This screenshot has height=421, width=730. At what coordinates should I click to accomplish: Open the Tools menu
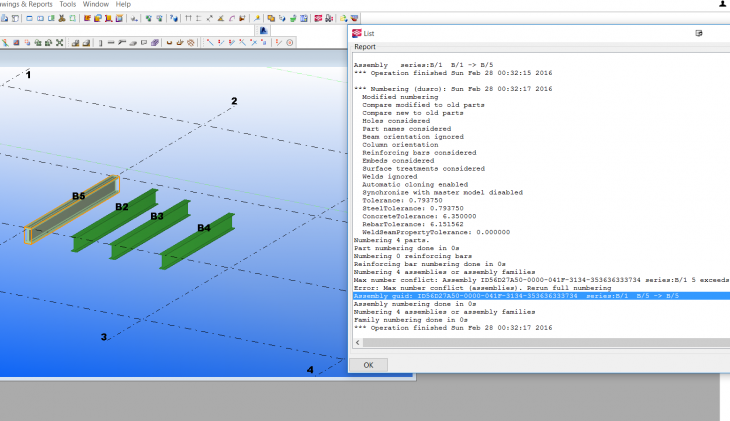click(67, 4)
